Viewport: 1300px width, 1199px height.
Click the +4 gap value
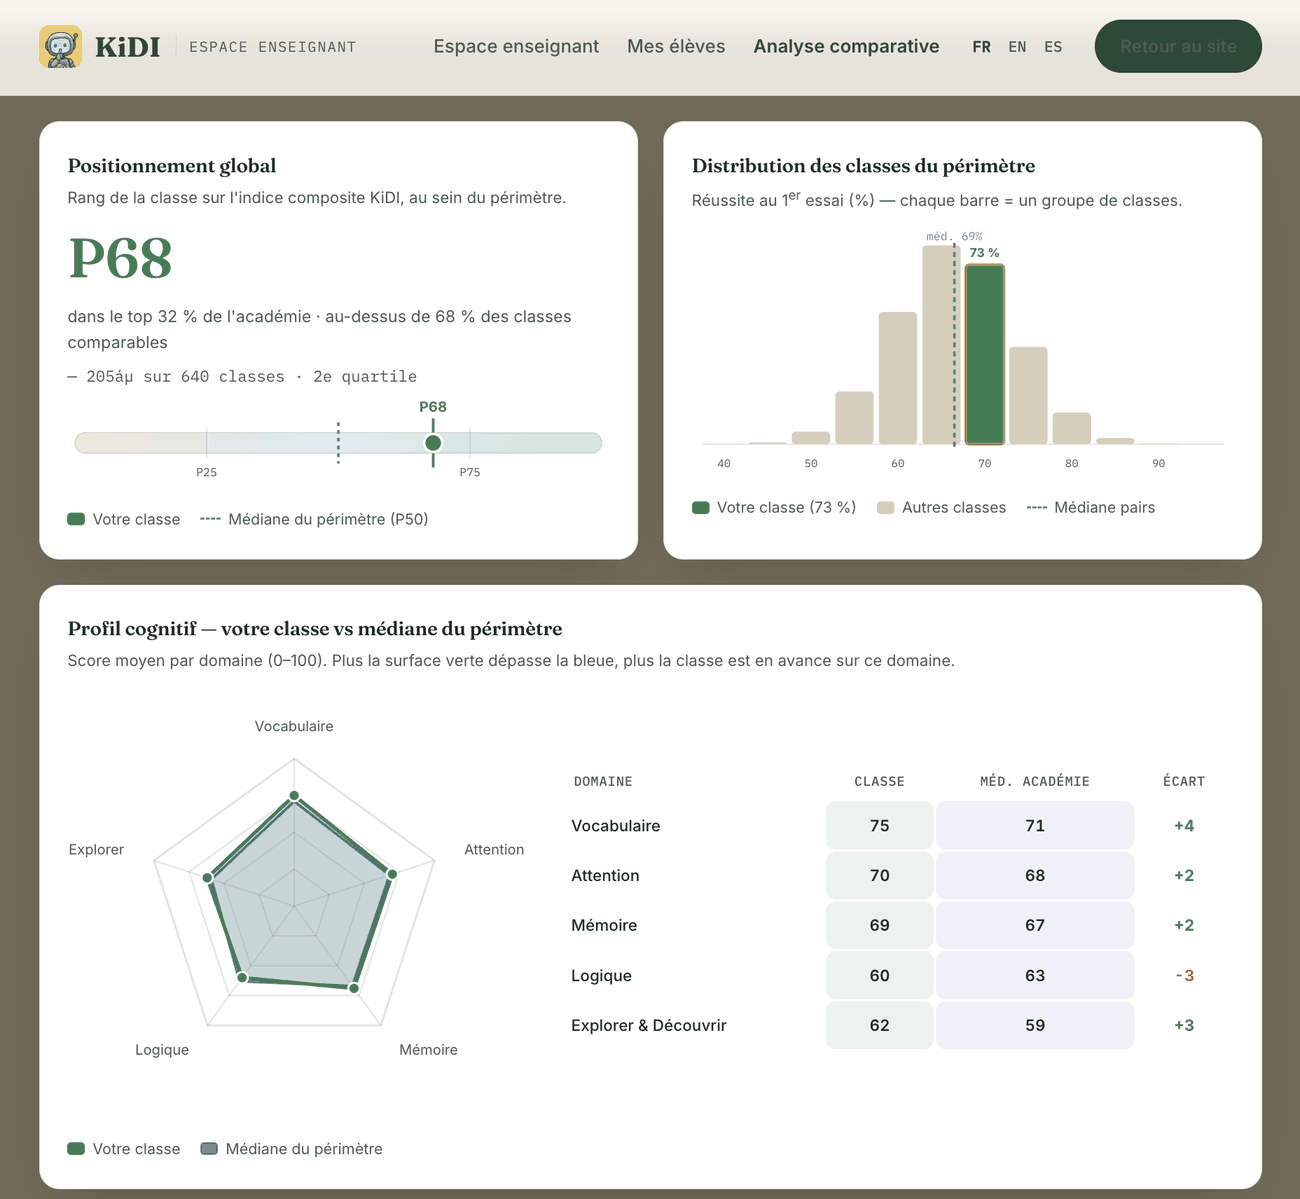(x=1184, y=826)
